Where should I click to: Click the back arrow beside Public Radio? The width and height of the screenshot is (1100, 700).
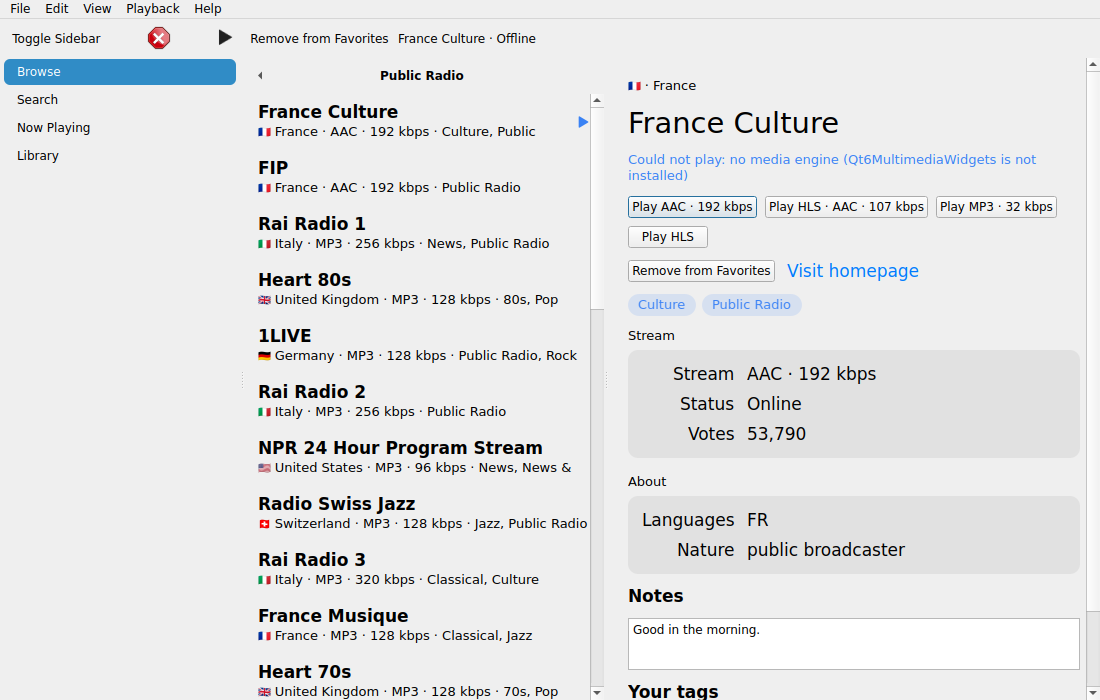(260, 76)
